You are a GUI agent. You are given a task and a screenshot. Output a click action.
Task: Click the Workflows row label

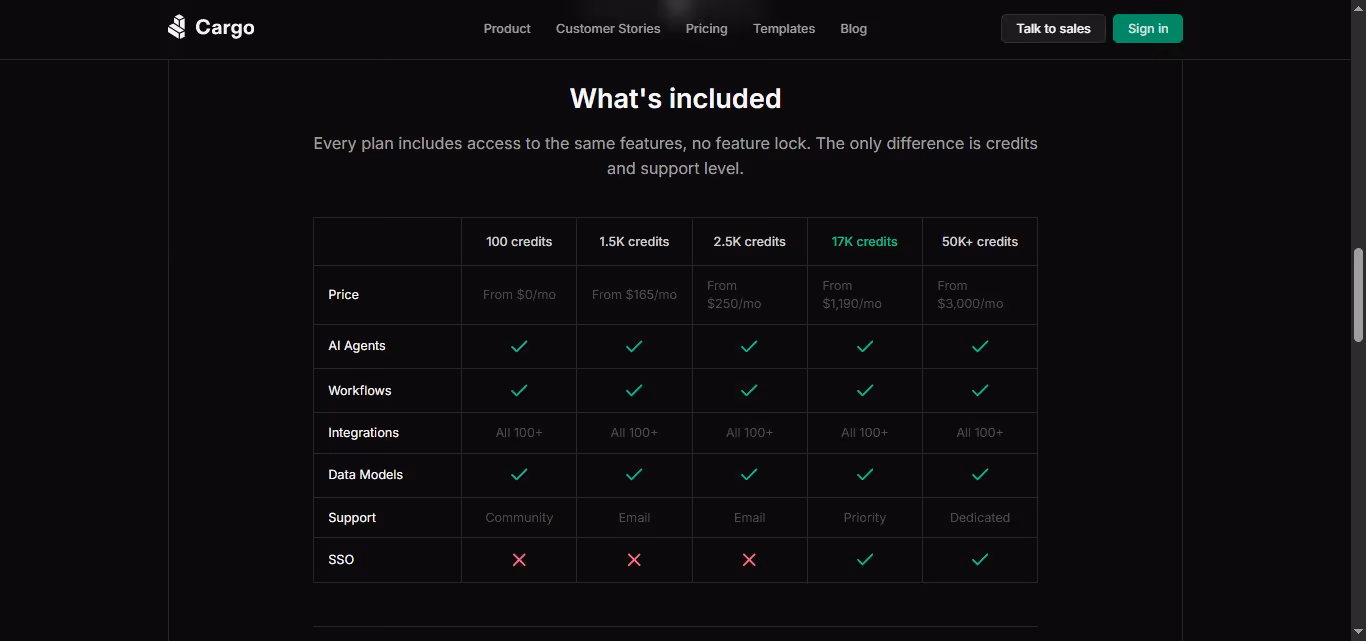pyautogui.click(x=360, y=390)
